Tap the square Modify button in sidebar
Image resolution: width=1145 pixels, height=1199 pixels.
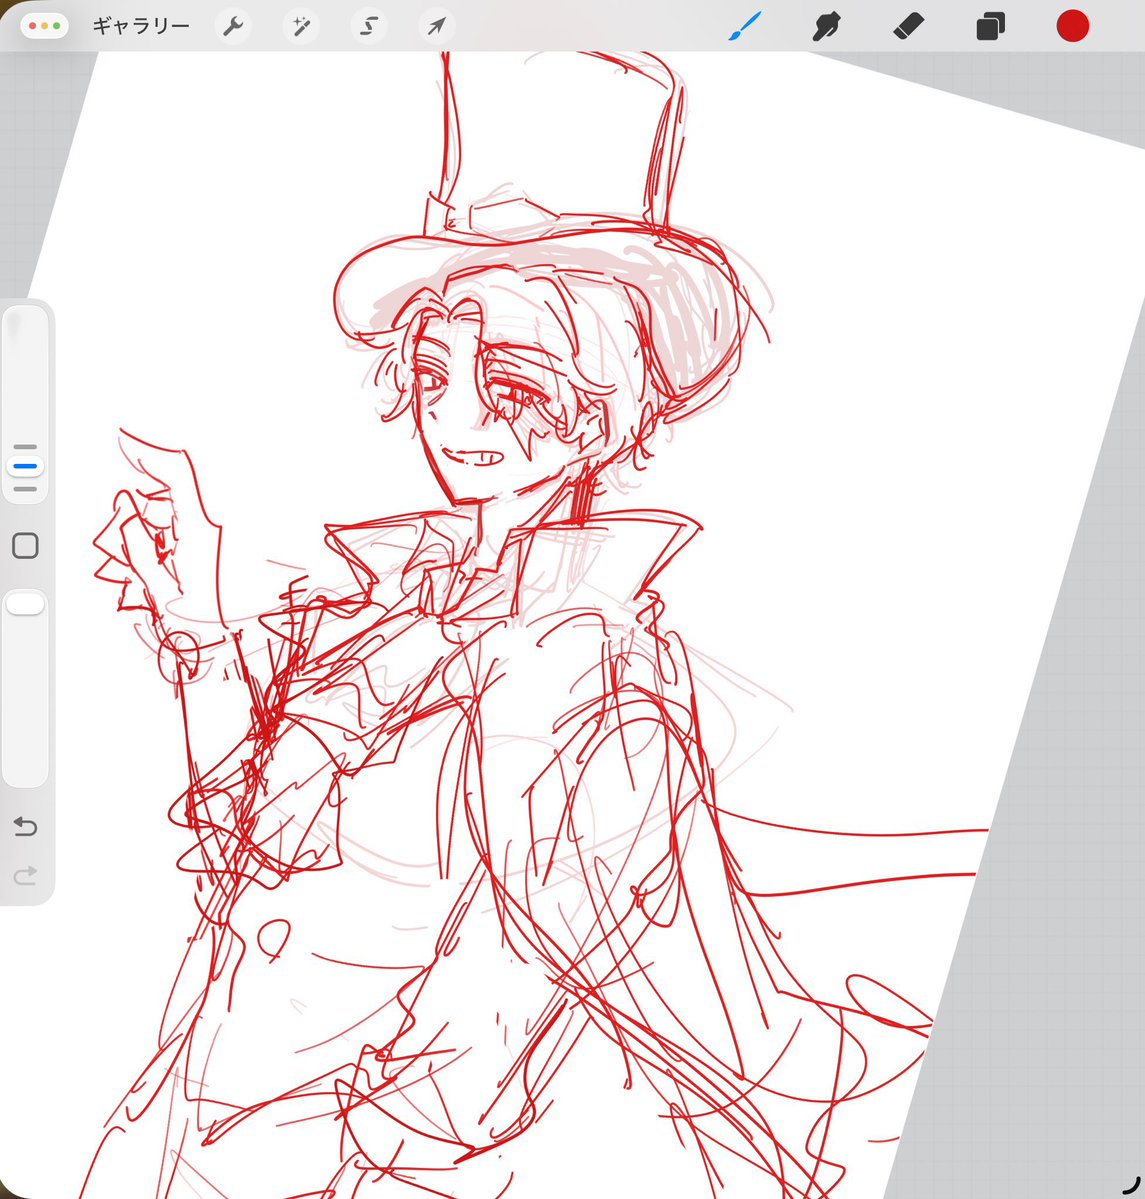tap(25, 546)
